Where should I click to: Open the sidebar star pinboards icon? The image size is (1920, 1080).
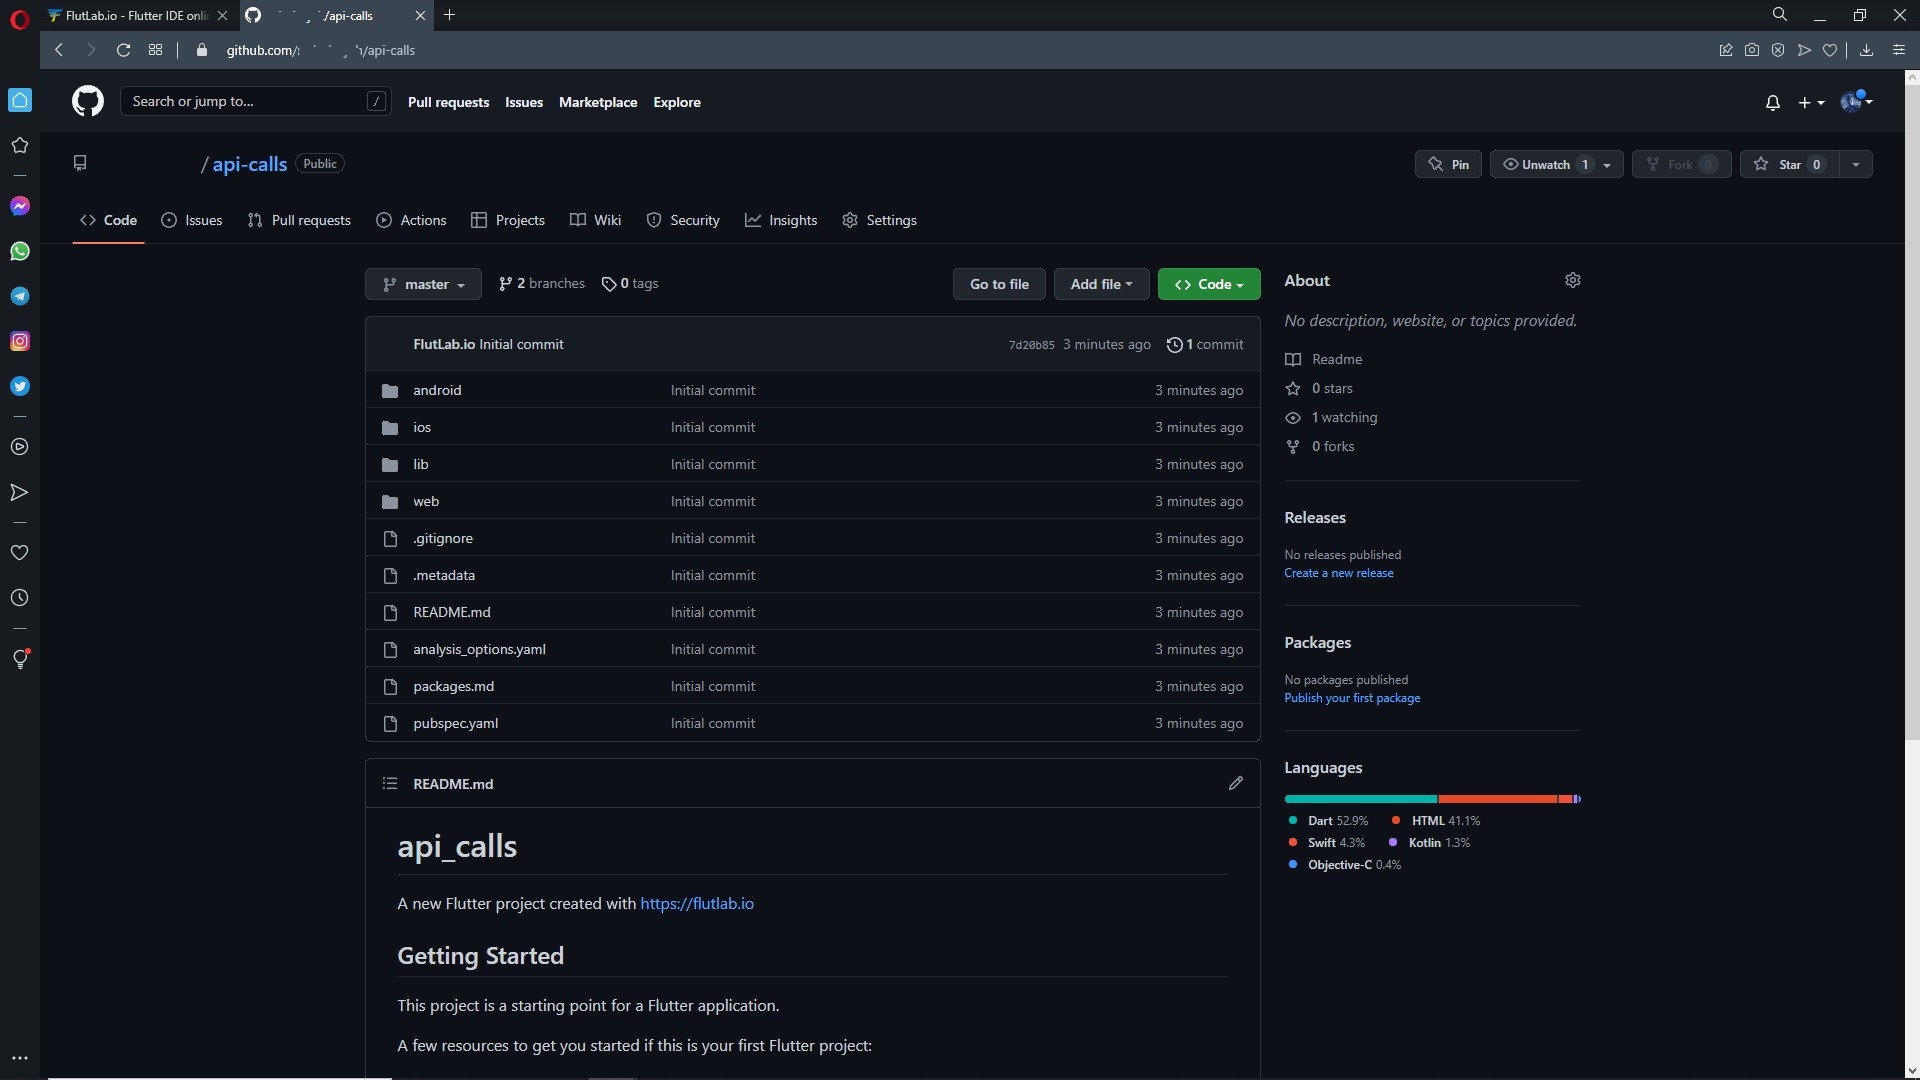(x=20, y=145)
